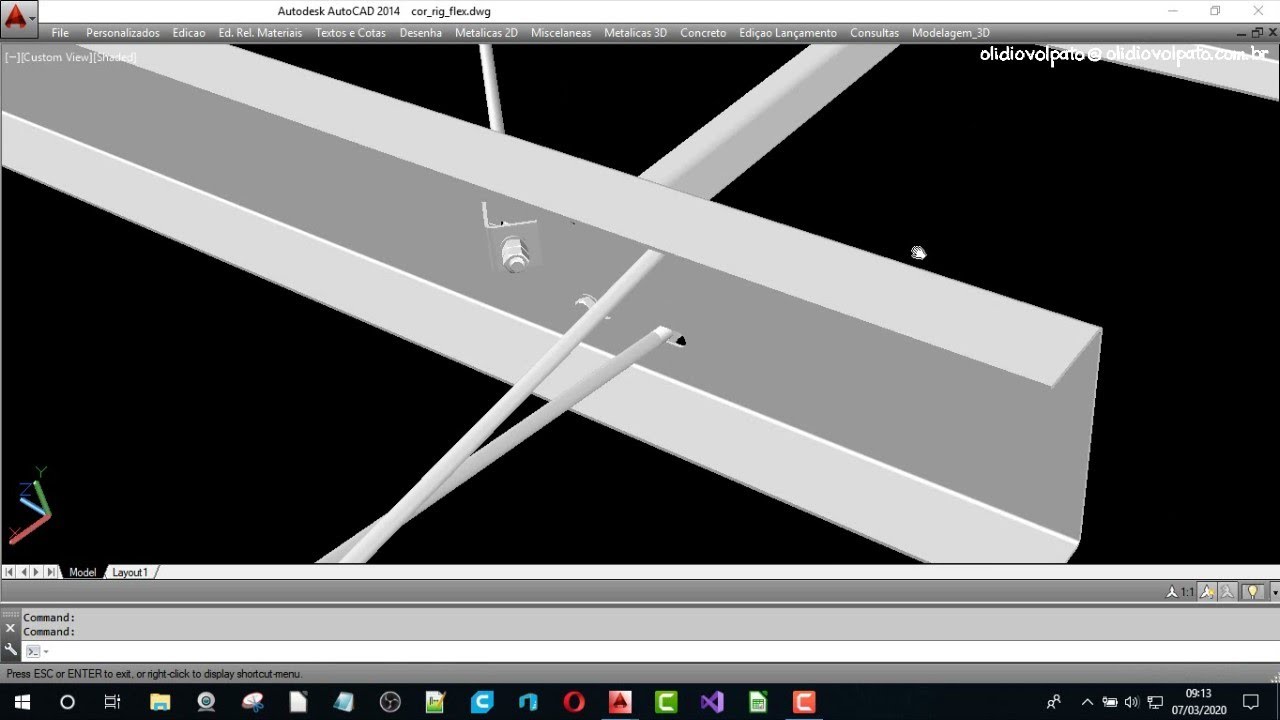Viewport: 1280px width, 720px height.
Task: Open the blank document taskbar icon
Action: pyautogui.click(x=298, y=702)
